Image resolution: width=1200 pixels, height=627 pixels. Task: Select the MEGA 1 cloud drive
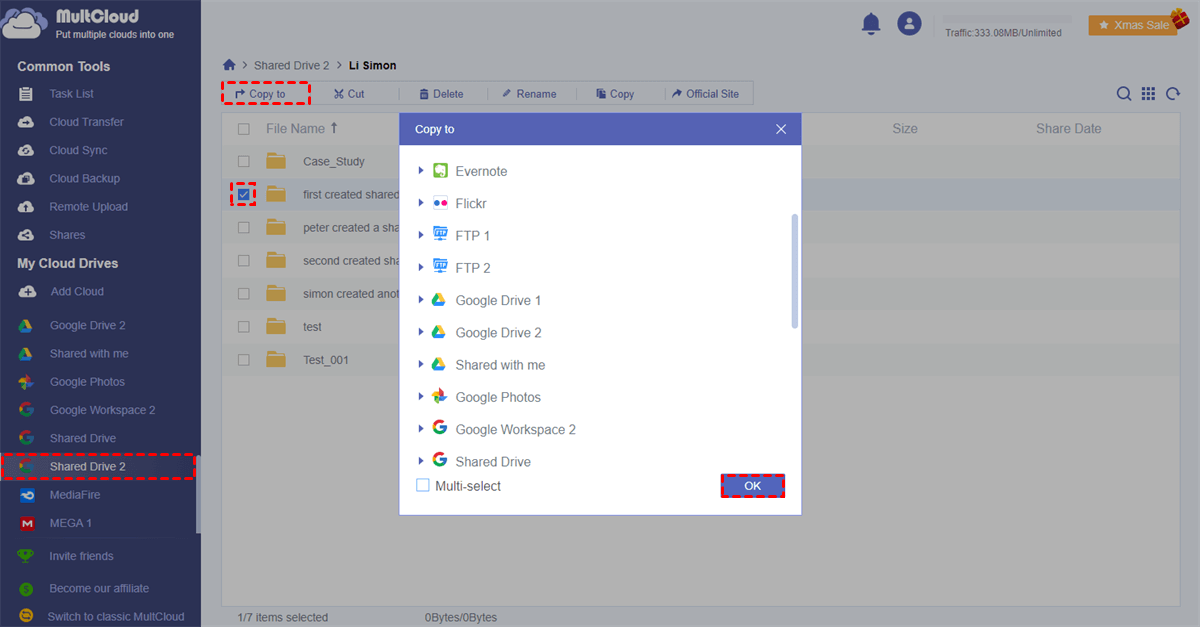pyautogui.click(x=71, y=523)
